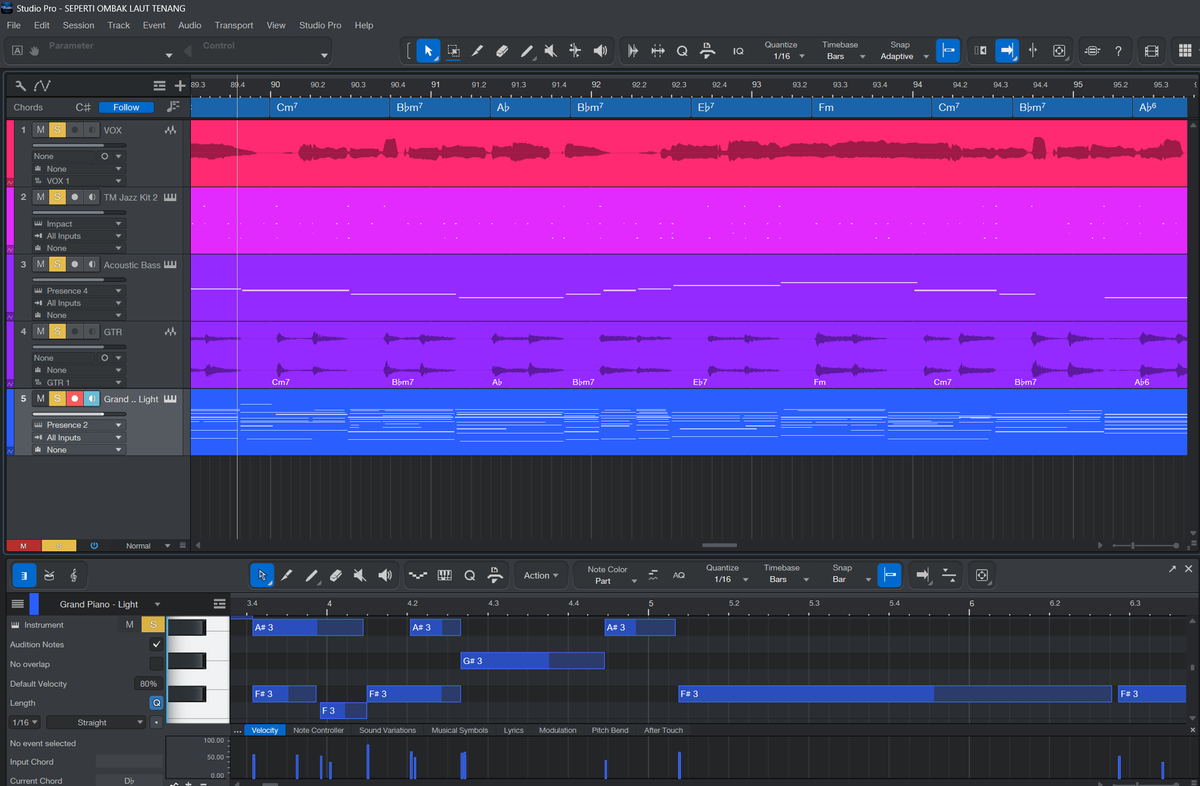Click the IQ input quantize icon
Viewport: 1200px width, 786px height.
pyautogui.click(x=738, y=50)
